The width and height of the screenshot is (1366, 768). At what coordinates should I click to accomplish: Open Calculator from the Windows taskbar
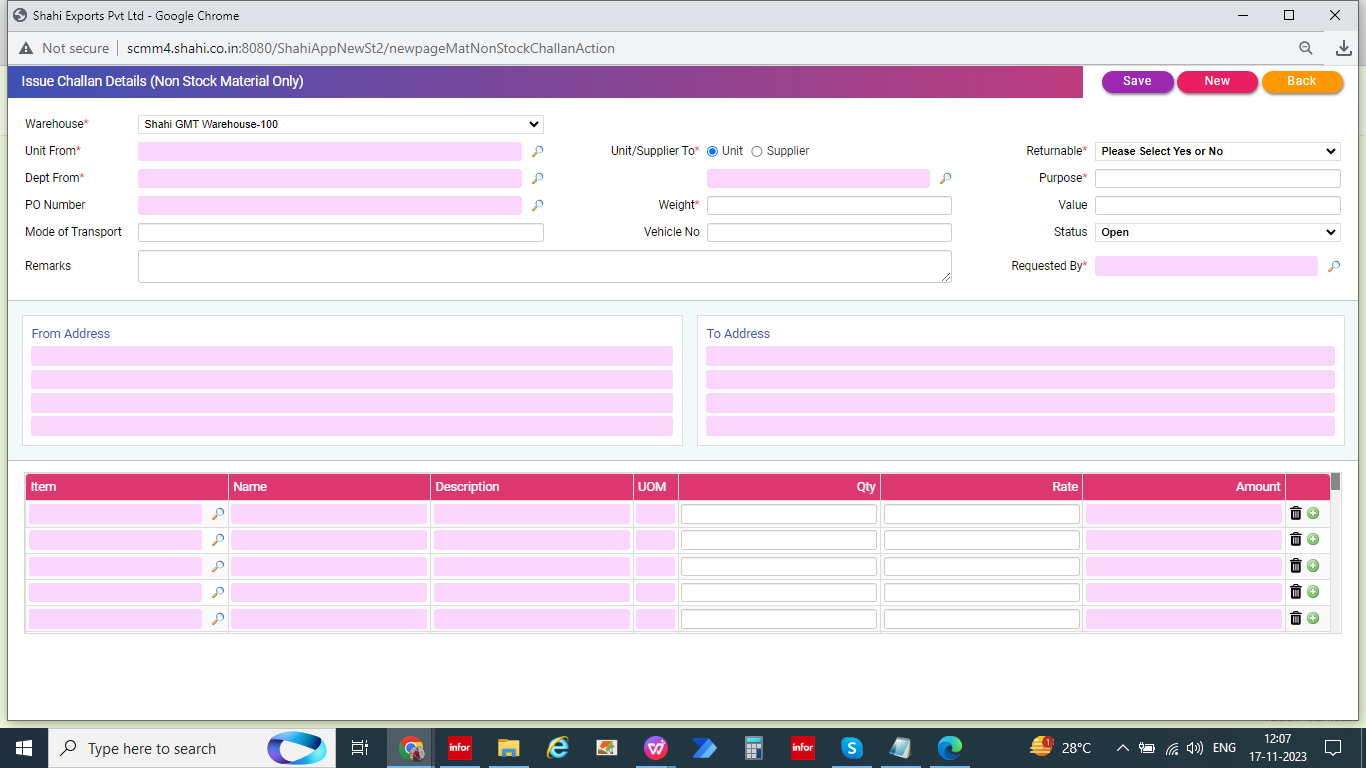pos(754,748)
